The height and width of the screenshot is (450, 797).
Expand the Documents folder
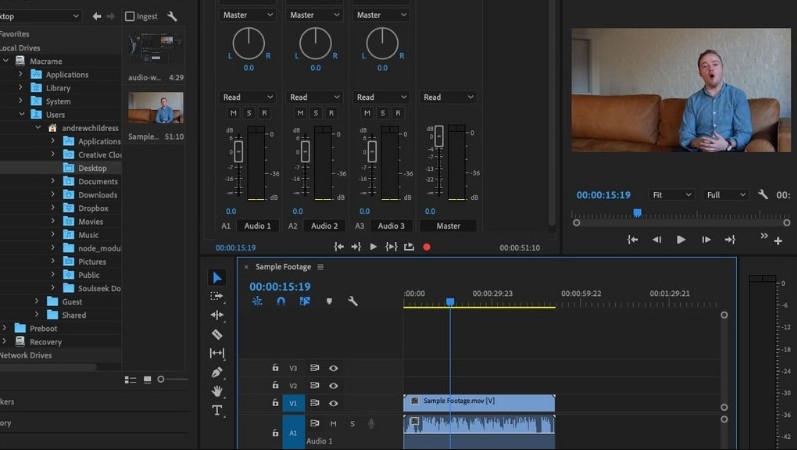[53, 181]
